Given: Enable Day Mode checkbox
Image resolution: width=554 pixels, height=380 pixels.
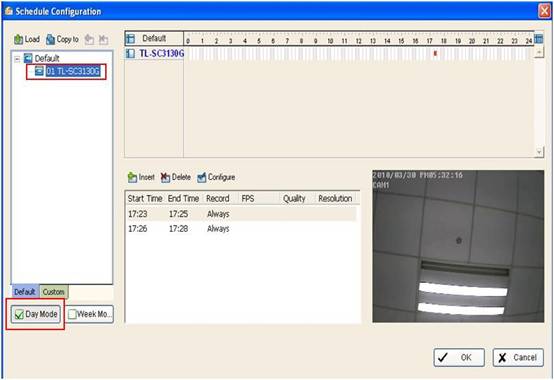Looking at the screenshot, I should click(x=19, y=314).
